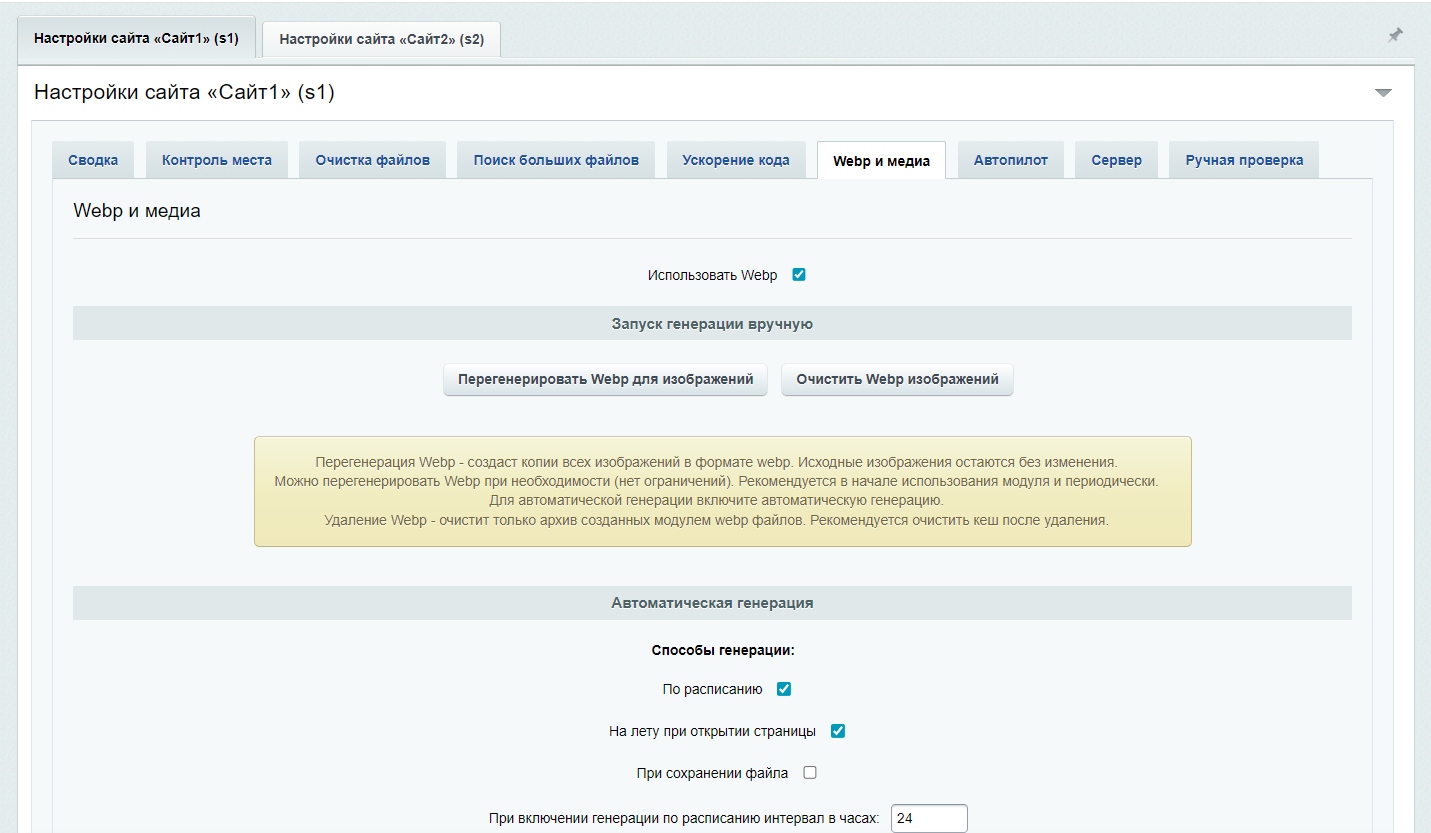The width and height of the screenshot is (1431, 833).
Task: Click the Запуск генерации вручную section header
Action: point(712,324)
